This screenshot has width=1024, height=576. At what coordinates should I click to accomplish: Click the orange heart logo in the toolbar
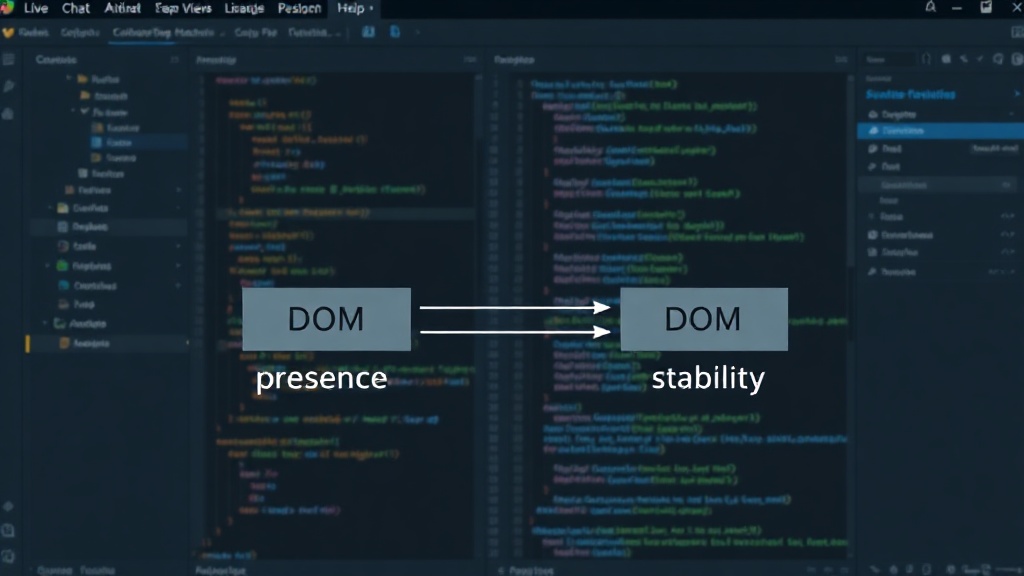[8, 33]
